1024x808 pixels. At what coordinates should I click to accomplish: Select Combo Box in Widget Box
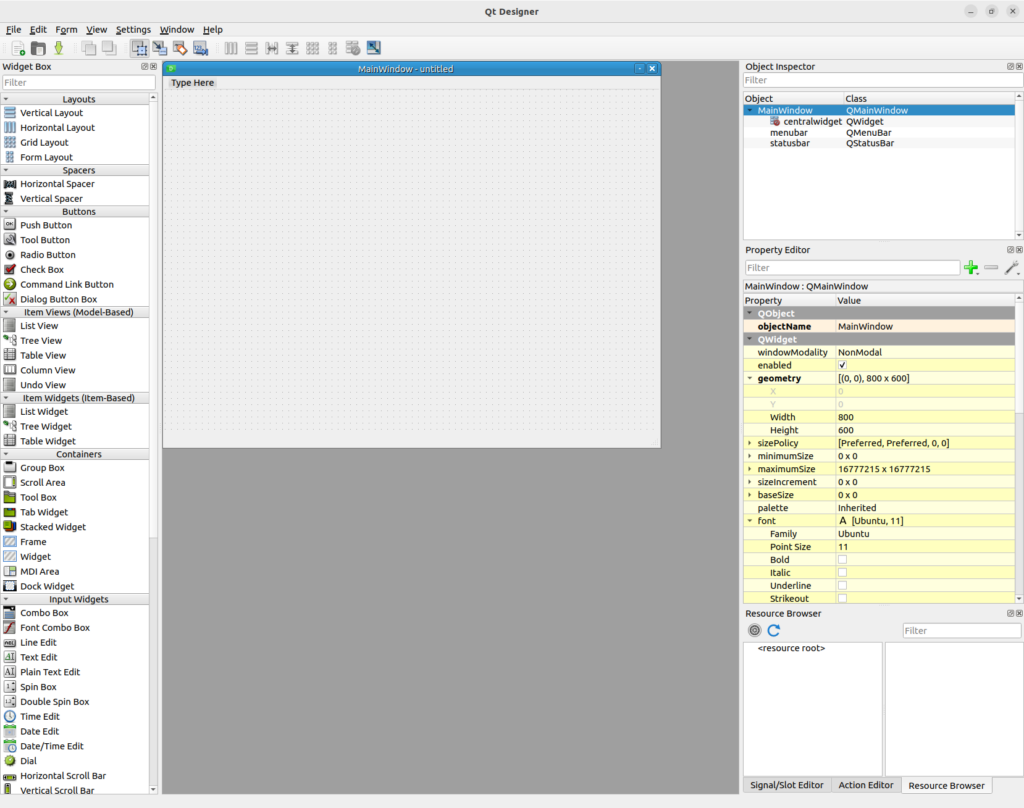pos(44,613)
